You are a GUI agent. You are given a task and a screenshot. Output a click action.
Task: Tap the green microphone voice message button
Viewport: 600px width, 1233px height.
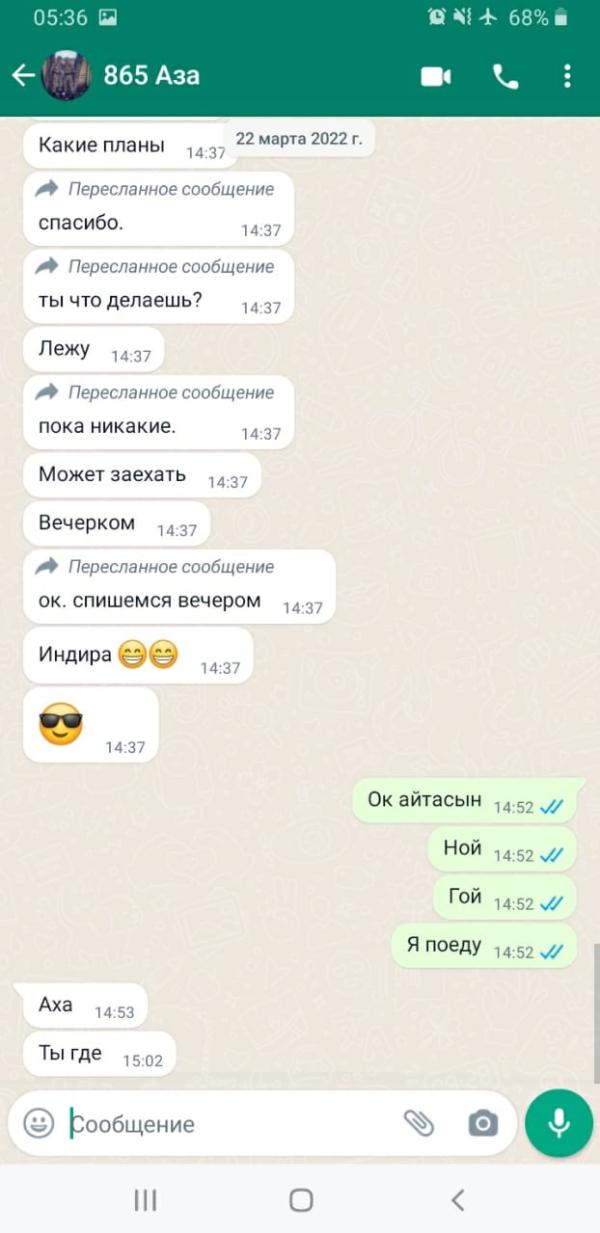click(559, 1123)
